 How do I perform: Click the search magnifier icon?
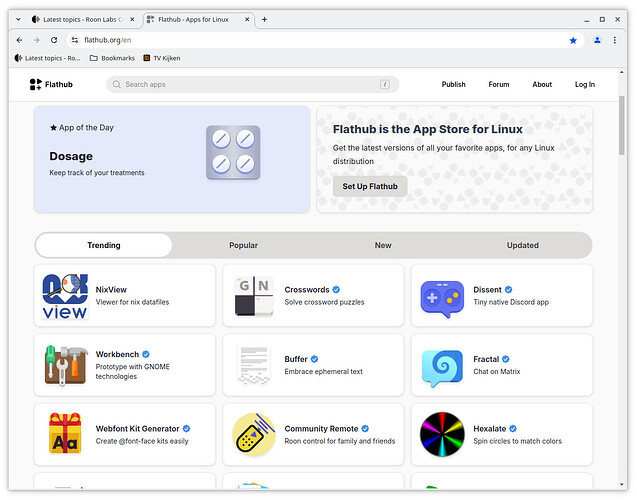117,84
